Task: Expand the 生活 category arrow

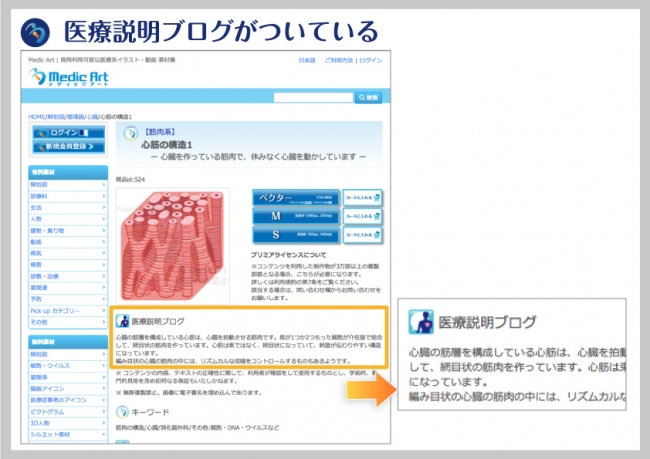Action: (x=104, y=207)
